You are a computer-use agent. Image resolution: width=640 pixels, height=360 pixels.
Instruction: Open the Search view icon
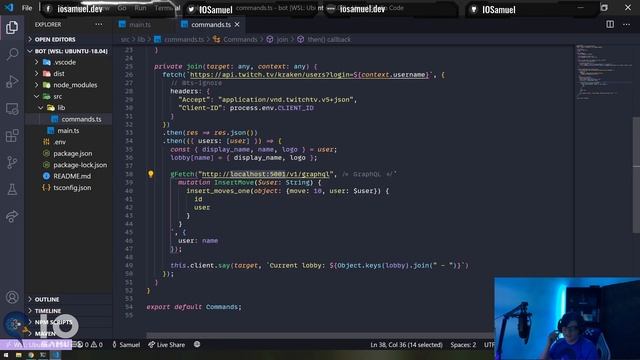coord(12,54)
